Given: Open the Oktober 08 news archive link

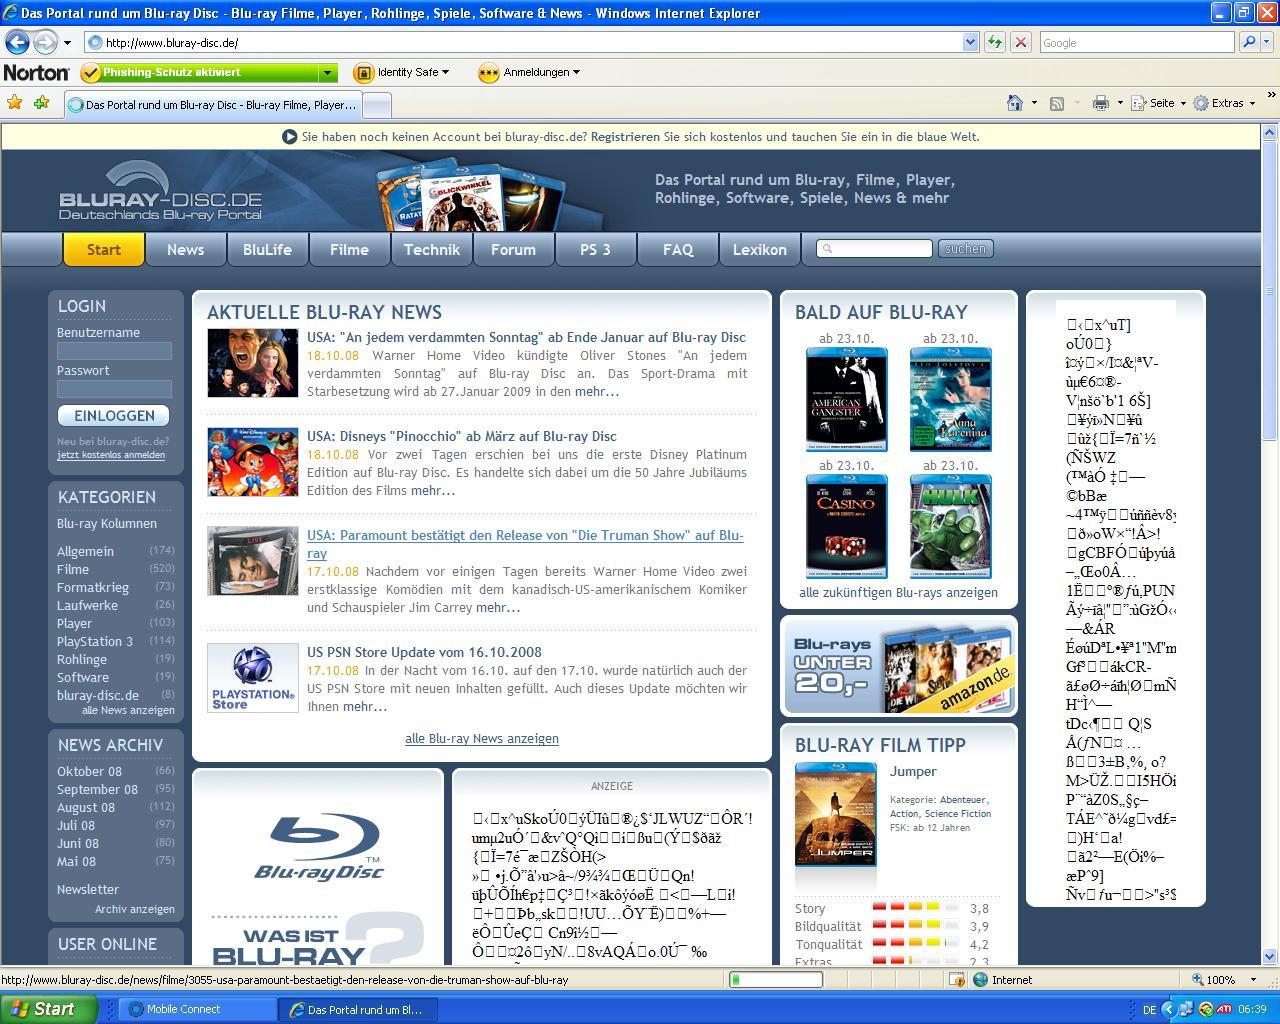Looking at the screenshot, I should click(x=90, y=772).
